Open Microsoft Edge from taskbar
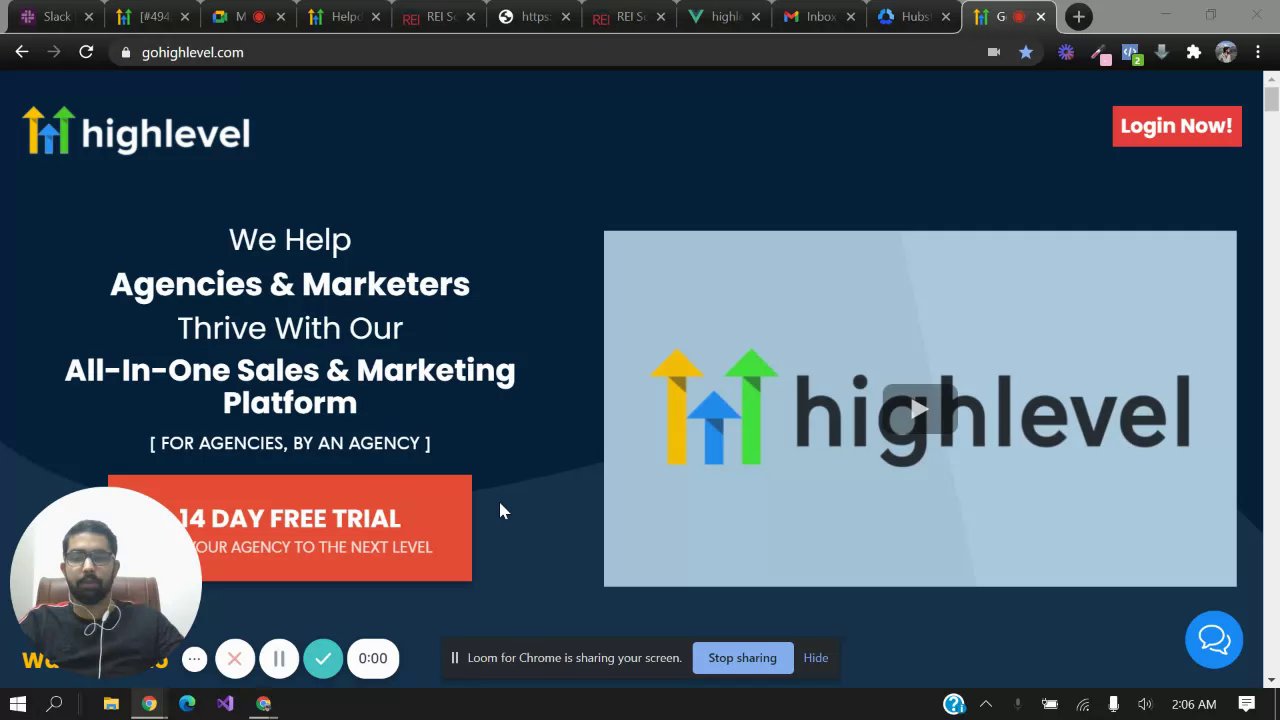The image size is (1280, 720). [187, 704]
